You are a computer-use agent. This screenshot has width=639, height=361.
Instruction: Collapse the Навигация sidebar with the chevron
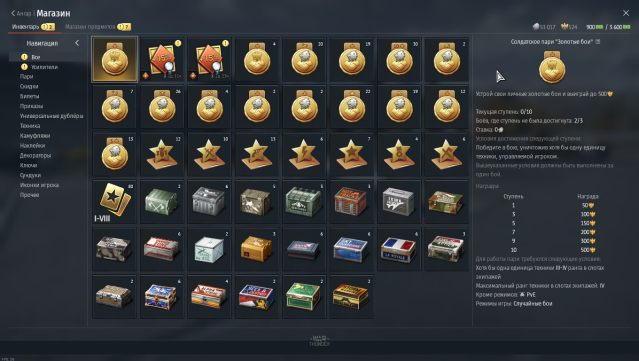click(x=77, y=43)
